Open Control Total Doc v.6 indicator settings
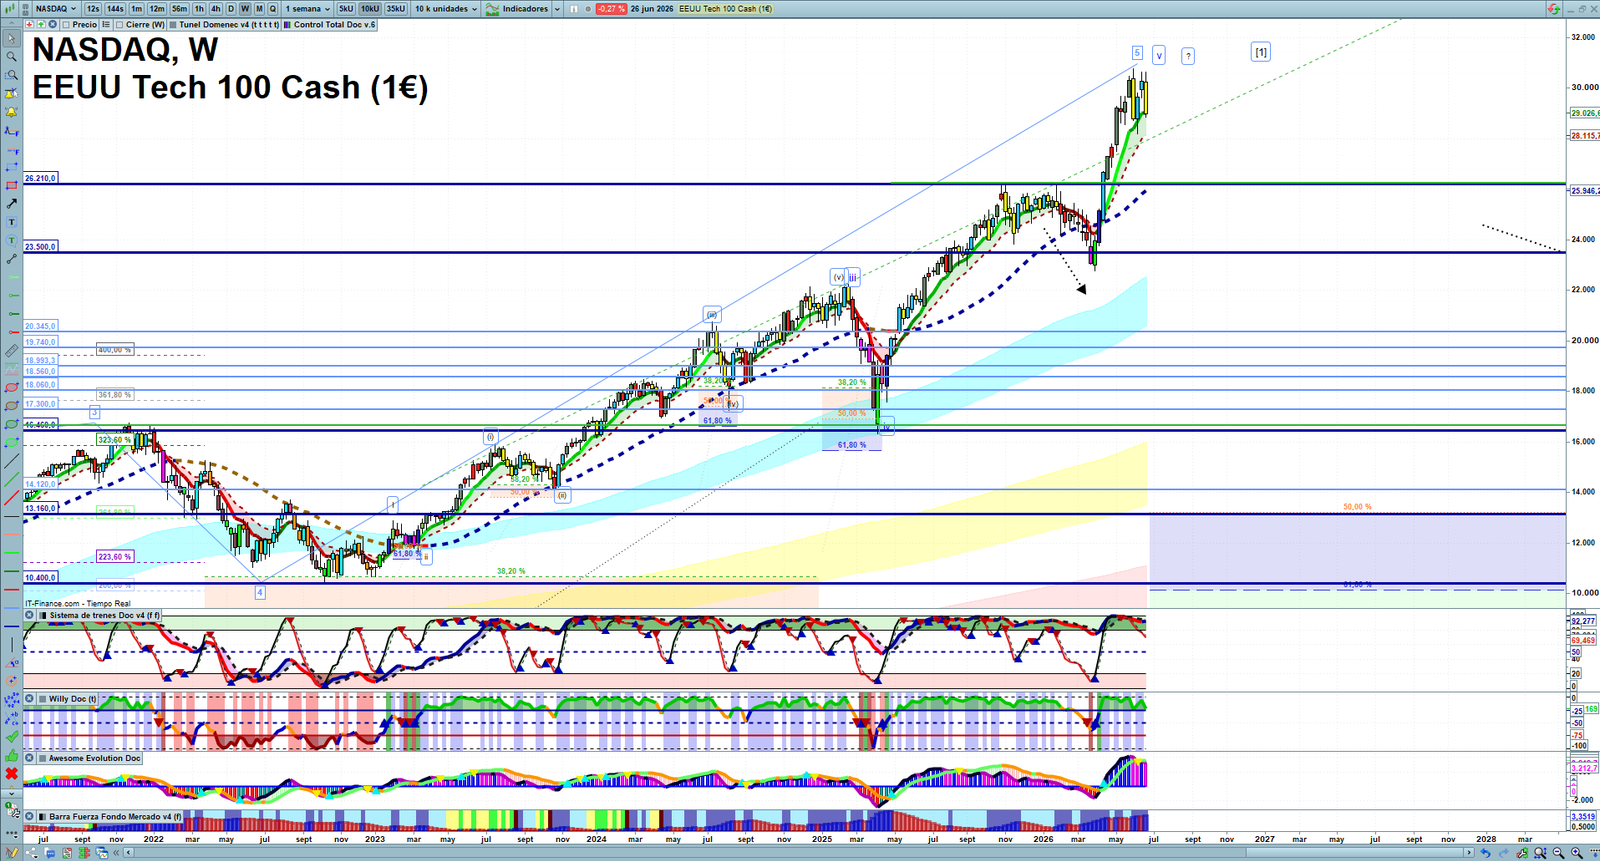Image resolution: width=1600 pixels, height=861 pixels. coord(335,24)
